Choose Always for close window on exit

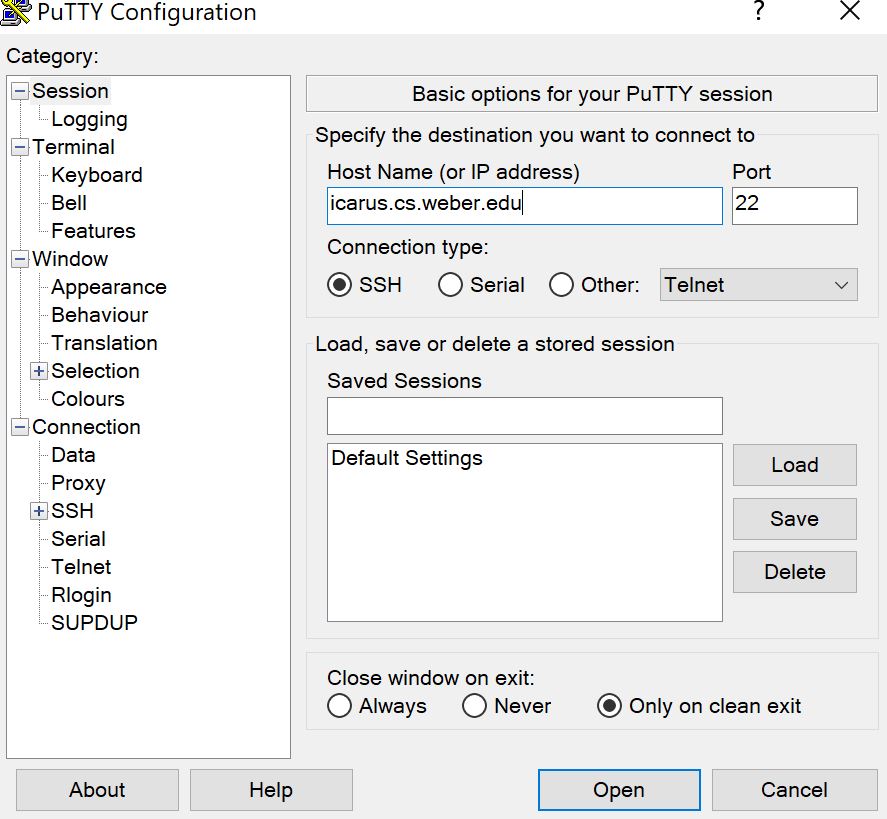coord(340,706)
